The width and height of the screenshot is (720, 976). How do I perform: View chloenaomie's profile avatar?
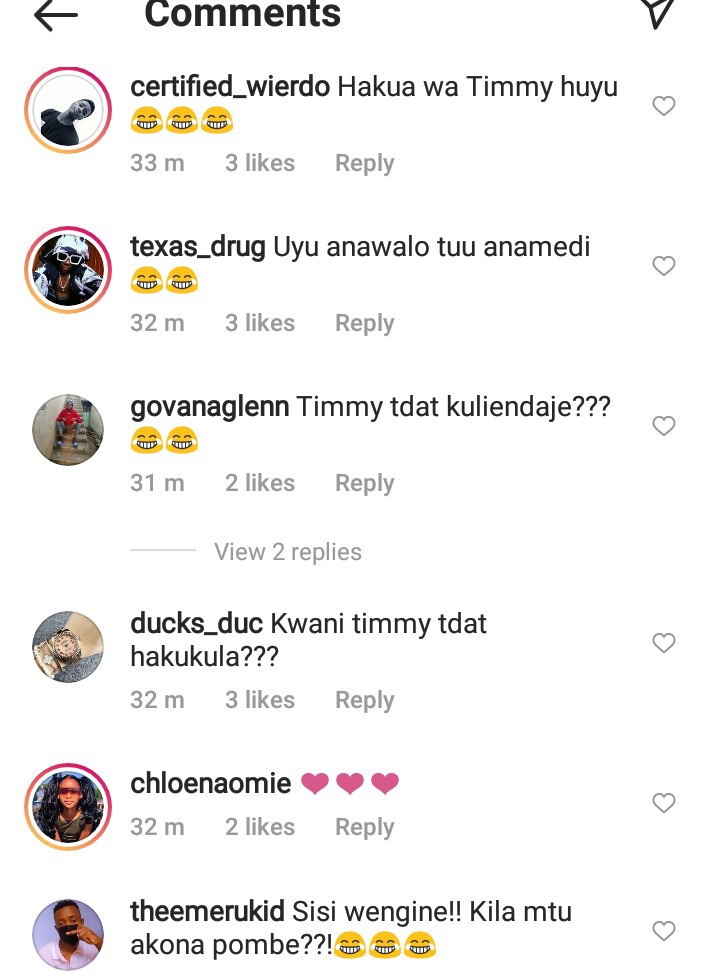[68, 807]
